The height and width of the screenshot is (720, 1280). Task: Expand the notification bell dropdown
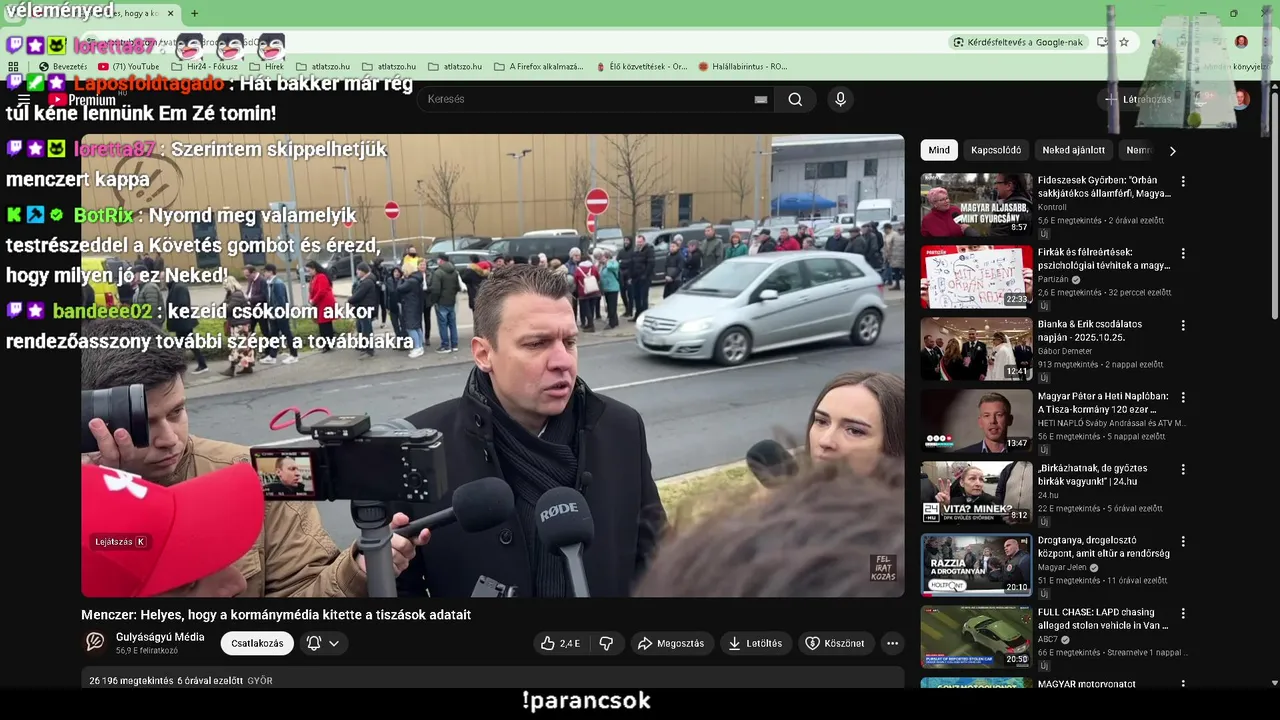[323, 643]
